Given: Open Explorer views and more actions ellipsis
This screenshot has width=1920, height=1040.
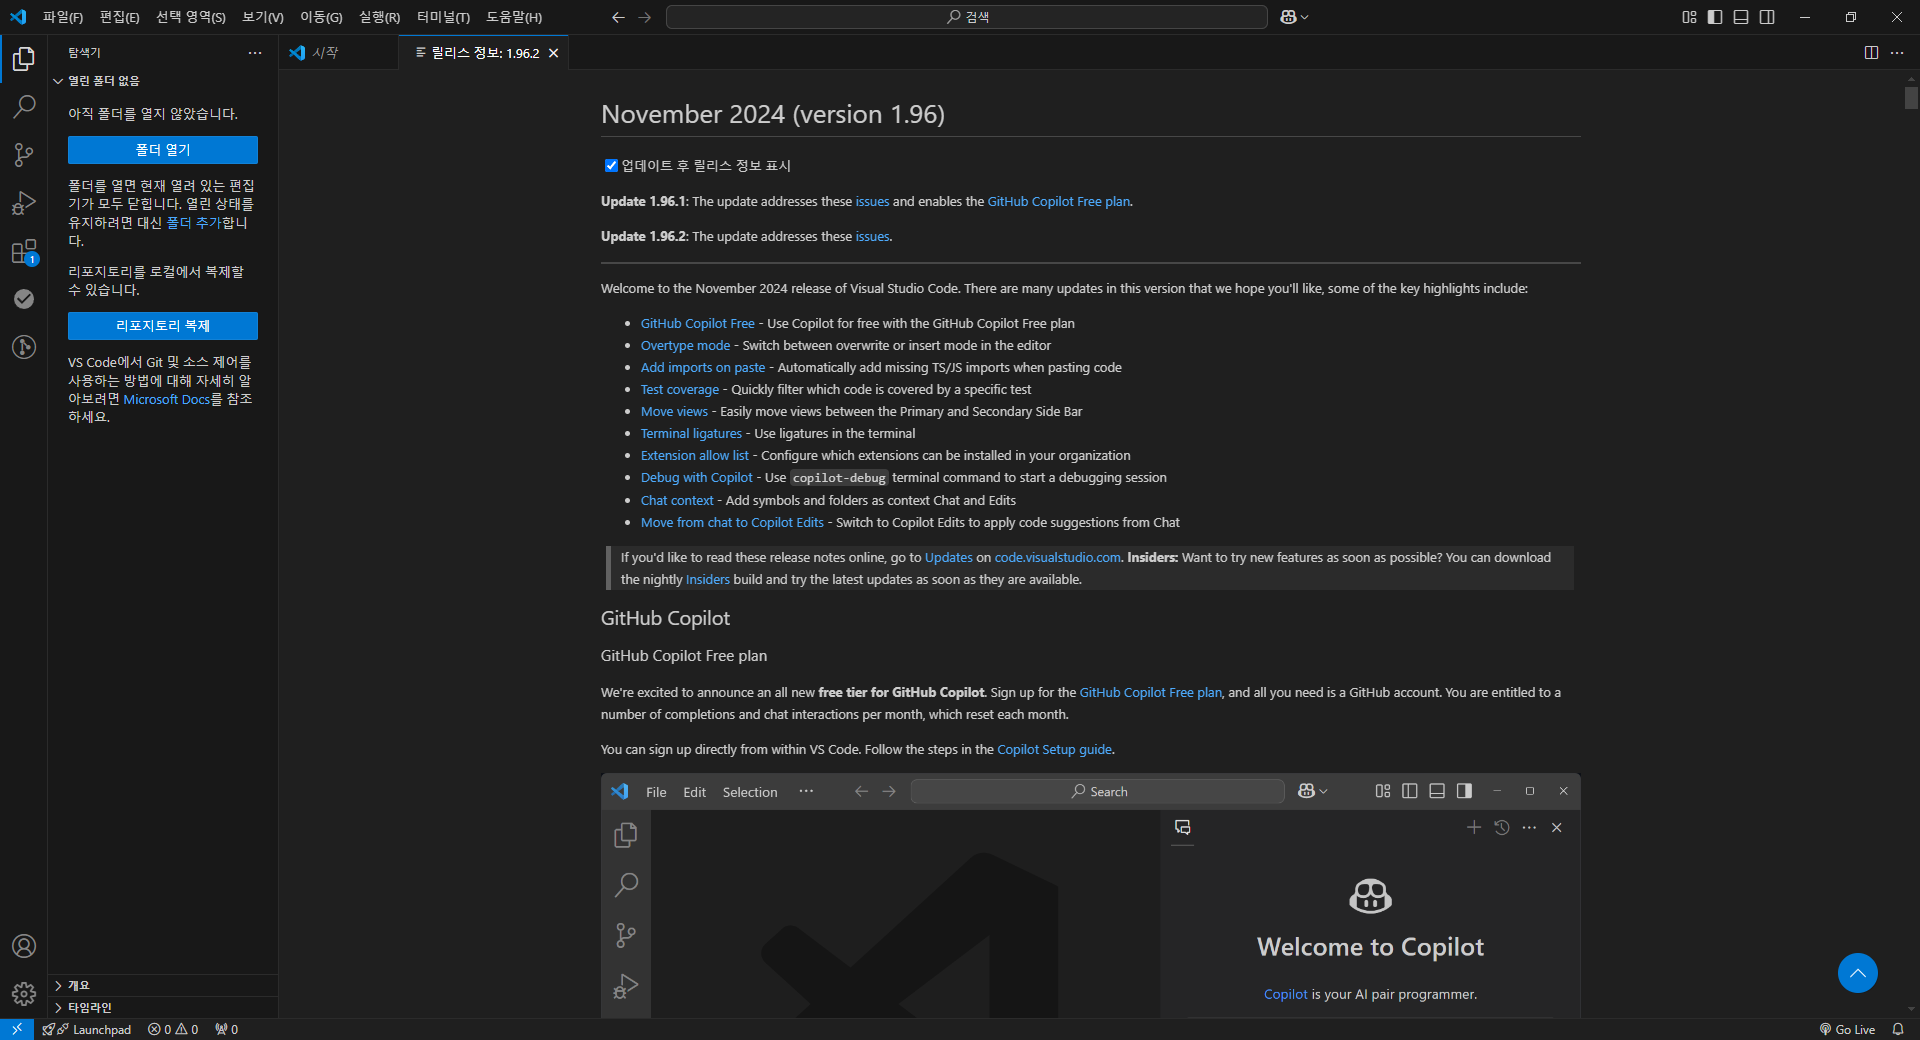Looking at the screenshot, I should (255, 53).
